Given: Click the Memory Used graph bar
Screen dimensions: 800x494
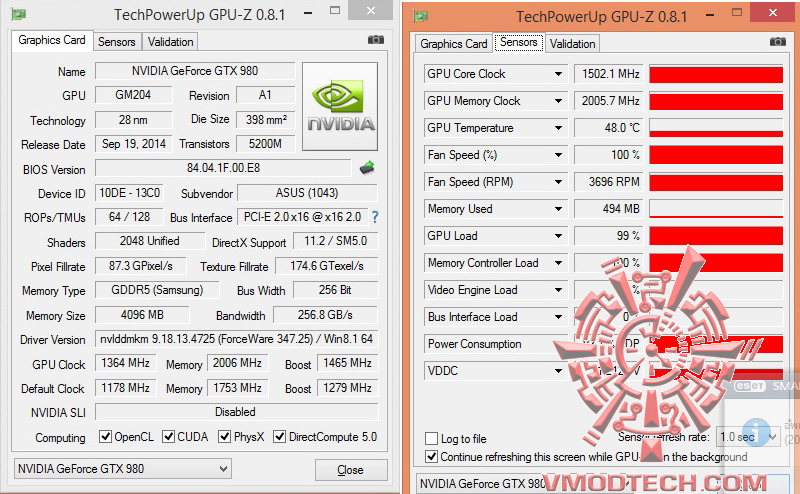Looking at the screenshot, I should pos(716,209).
